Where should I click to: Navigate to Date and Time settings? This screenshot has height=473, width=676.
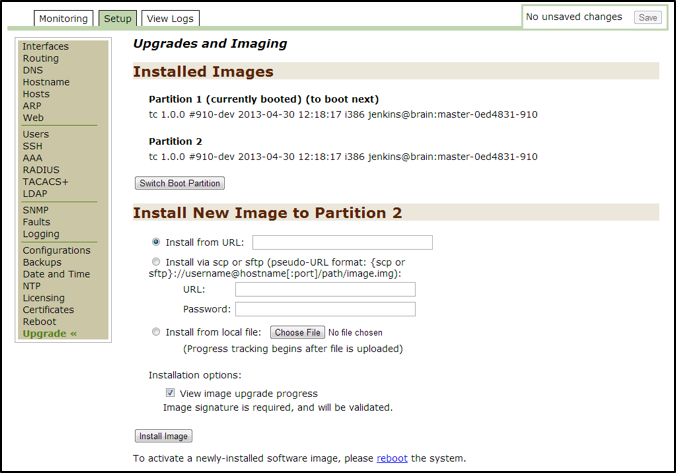56,274
